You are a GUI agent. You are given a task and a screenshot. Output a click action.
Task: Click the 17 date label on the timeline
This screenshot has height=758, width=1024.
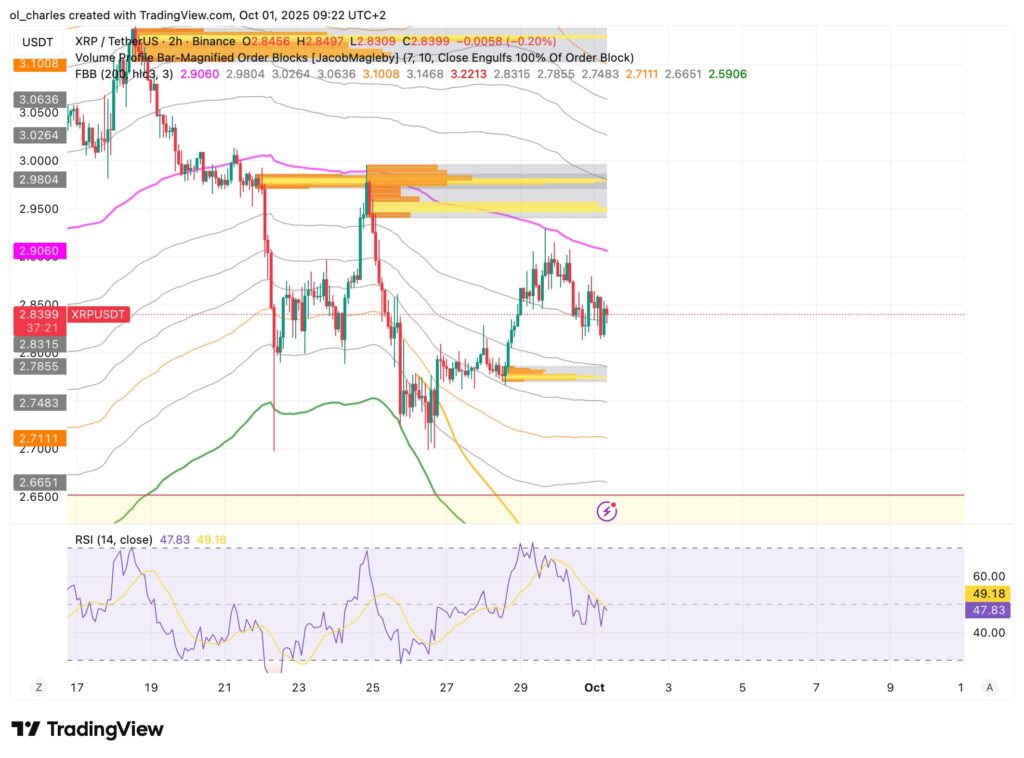click(x=78, y=688)
